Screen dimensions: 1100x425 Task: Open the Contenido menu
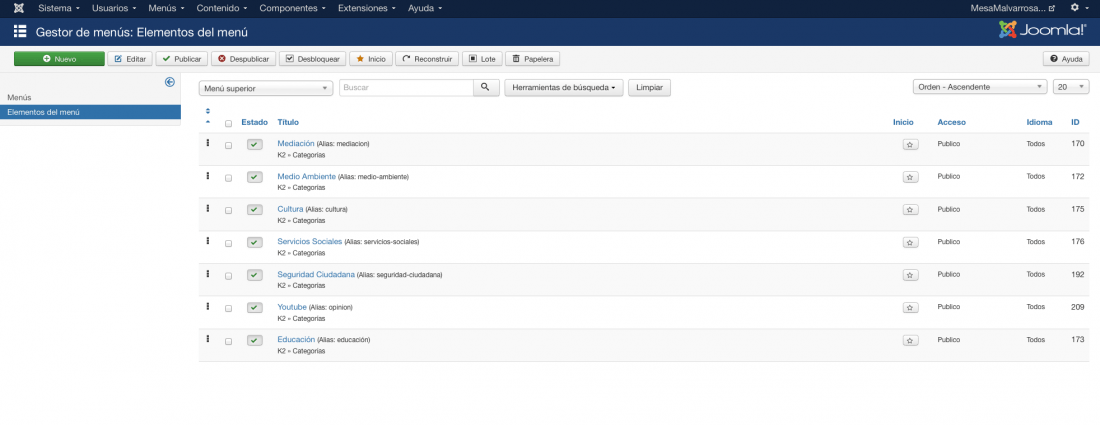click(x=222, y=8)
